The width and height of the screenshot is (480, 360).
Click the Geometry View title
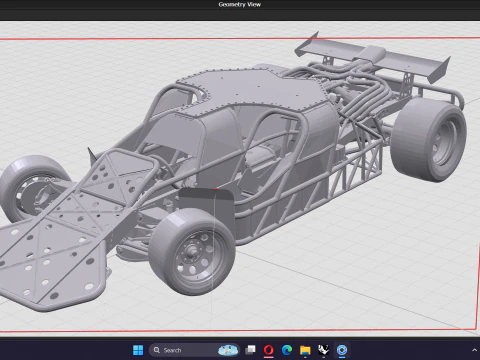pos(240,4)
